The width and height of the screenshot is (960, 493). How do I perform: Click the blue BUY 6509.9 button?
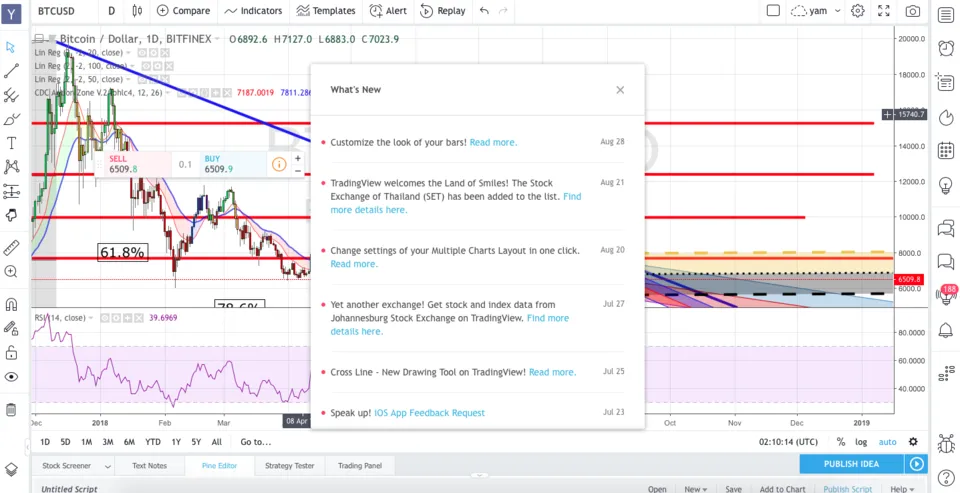point(233,164)
